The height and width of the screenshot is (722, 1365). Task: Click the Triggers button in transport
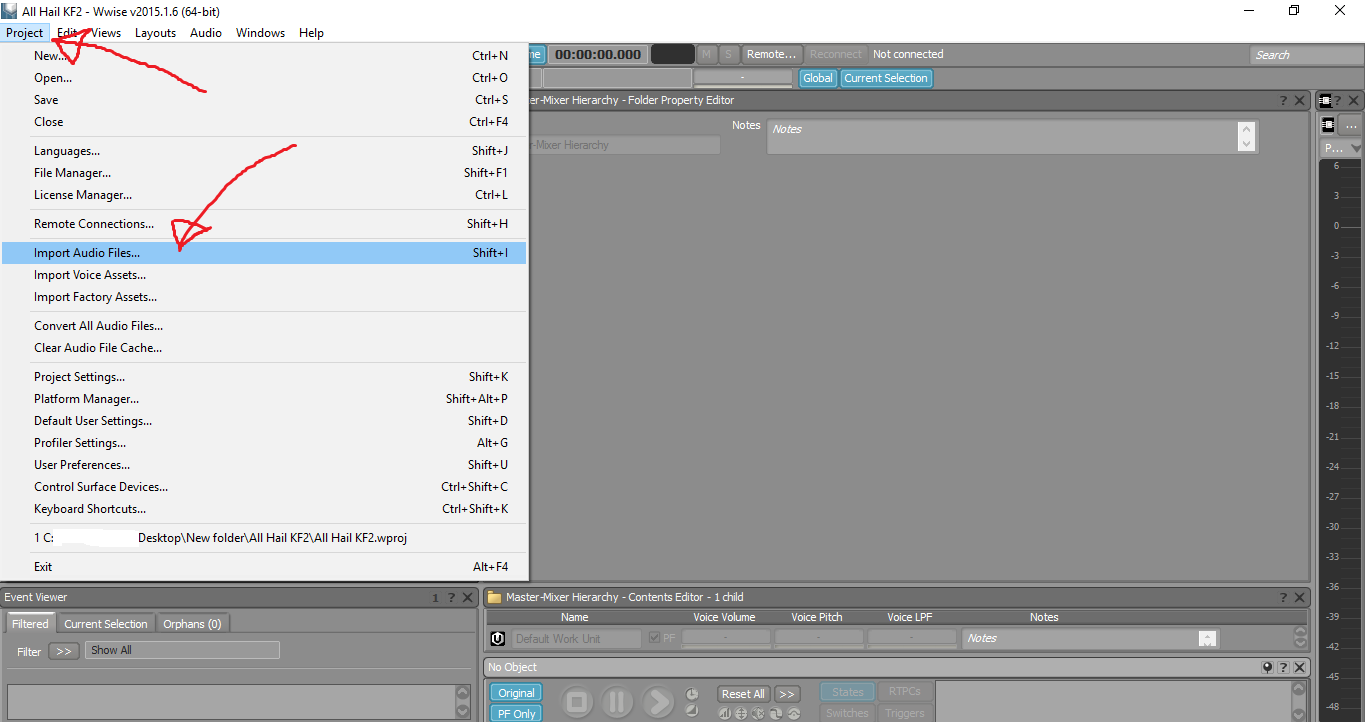tap(905, 713)
